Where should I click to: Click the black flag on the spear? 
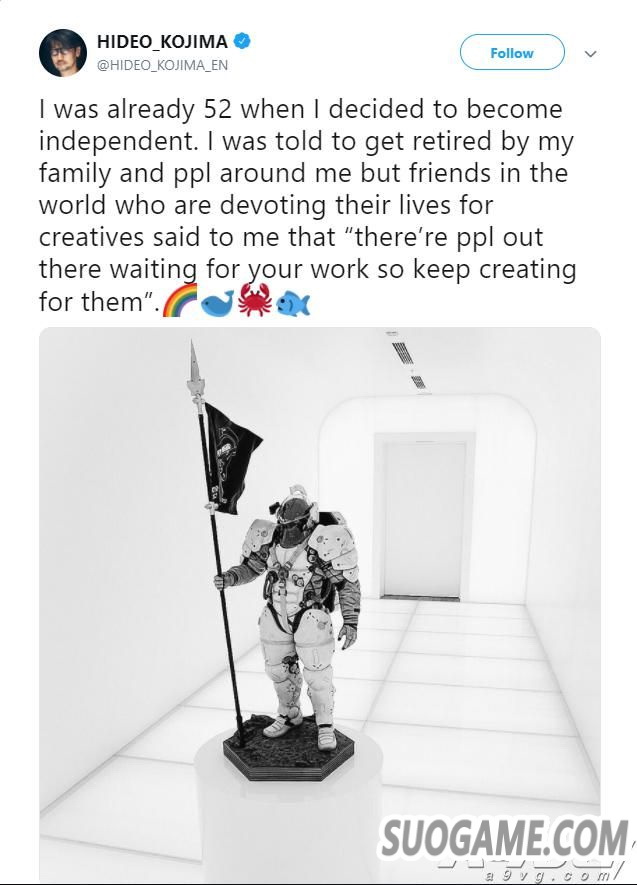(x=231, y=458)
